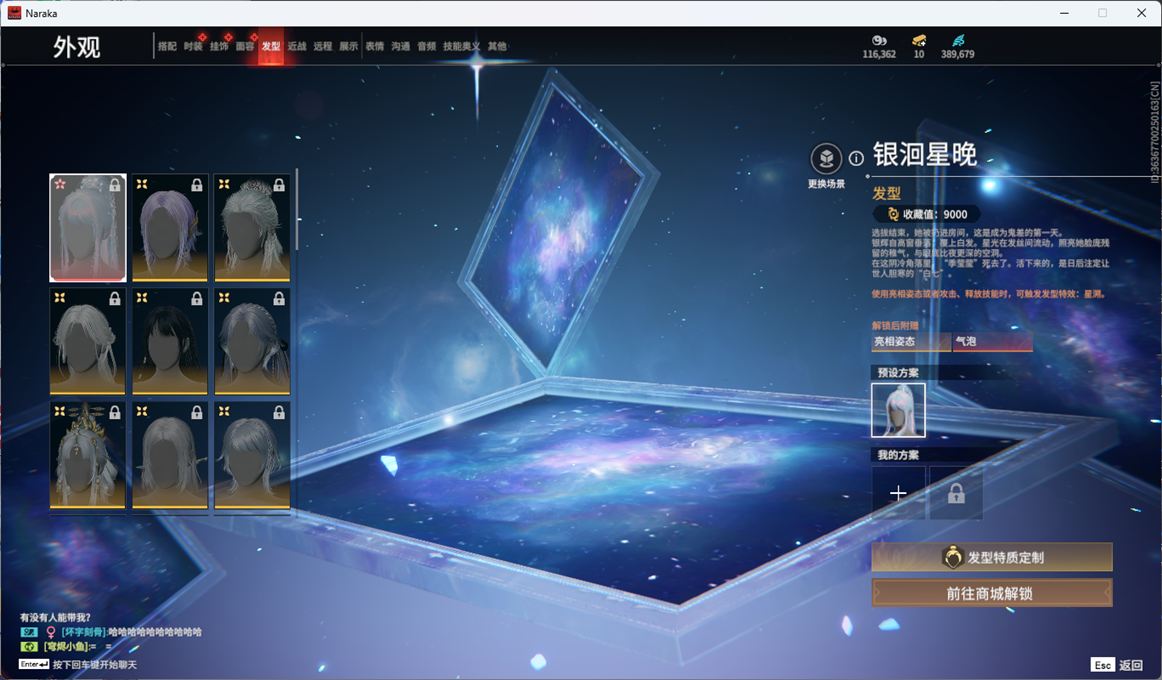Click the Naraka app icon in title bar
Image resolution: width=1162 pixels, height=680 pixels.
coord(14,13)
